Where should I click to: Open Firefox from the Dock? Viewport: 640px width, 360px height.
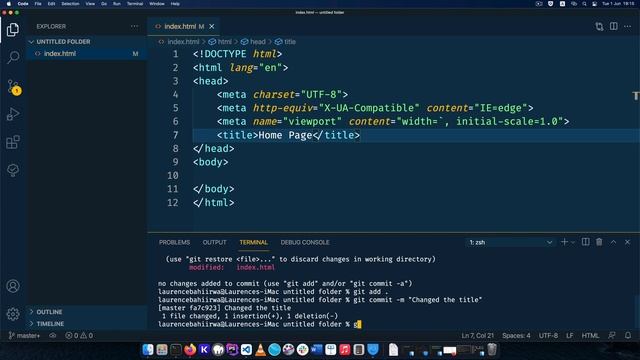[x=190, y=350]
